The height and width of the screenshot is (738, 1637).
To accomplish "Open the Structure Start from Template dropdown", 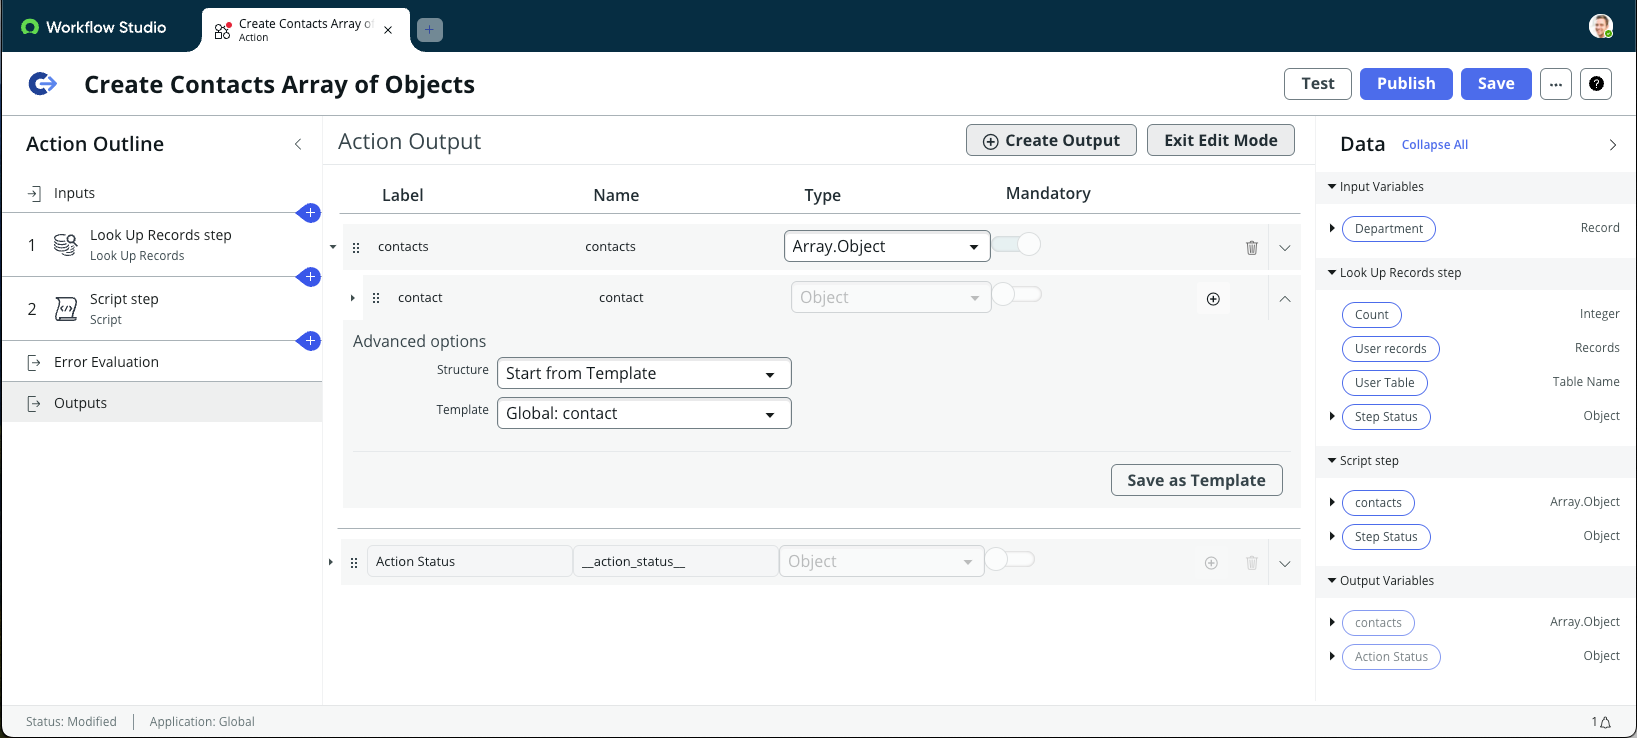I will tap(644, 373).
